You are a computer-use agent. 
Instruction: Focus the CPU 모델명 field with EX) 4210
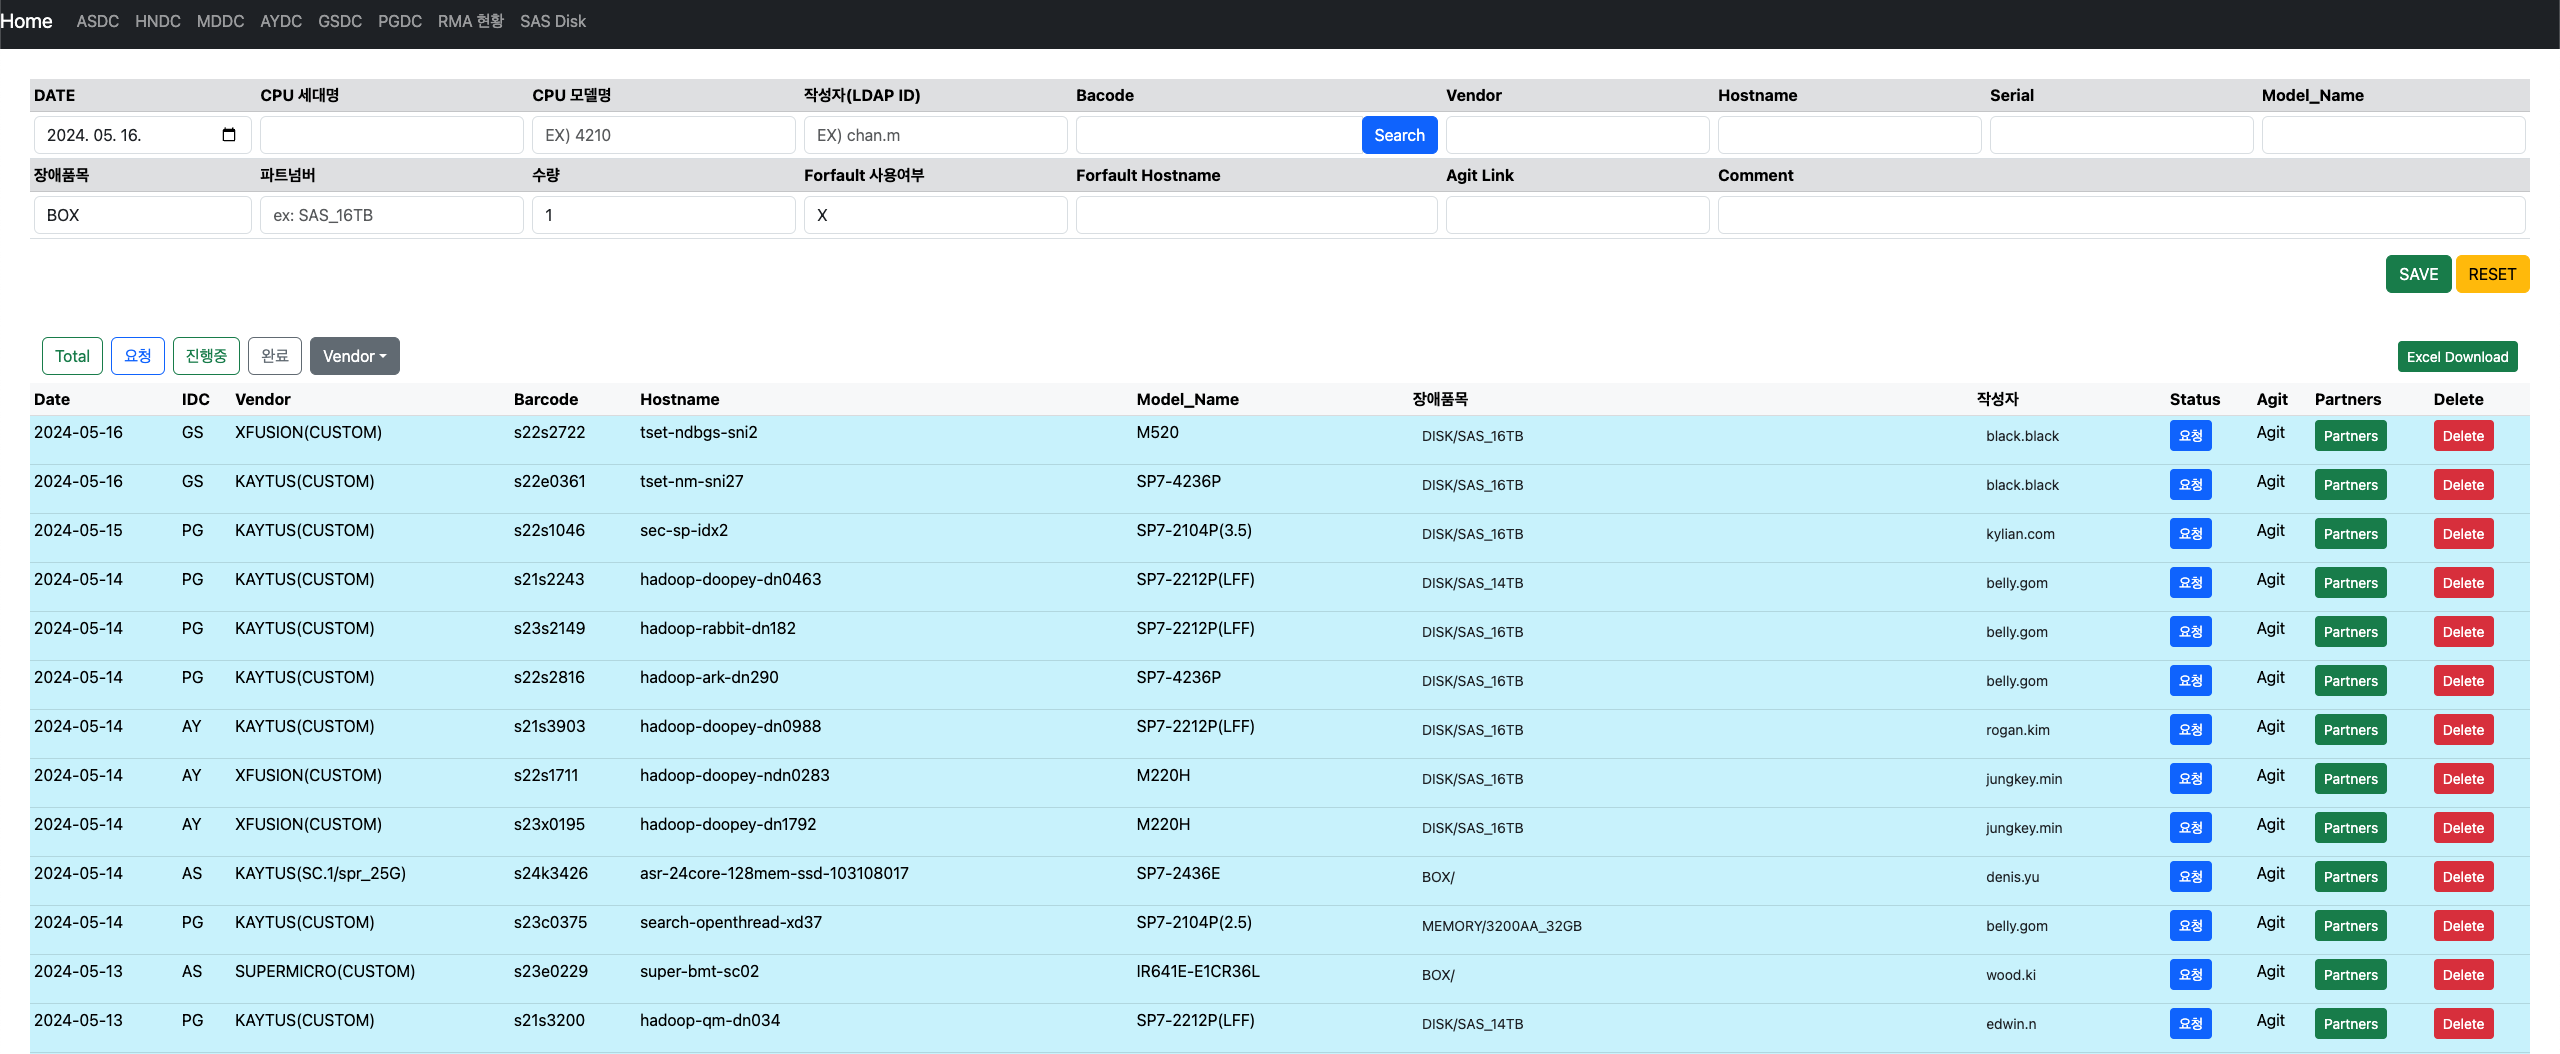coord(664,135)
